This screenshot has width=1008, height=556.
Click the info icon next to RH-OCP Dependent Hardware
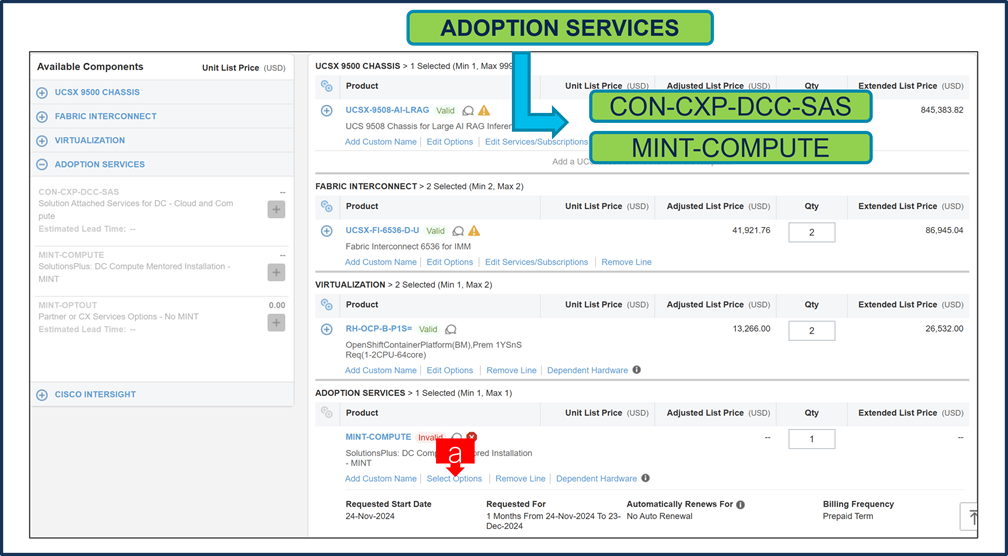click(x=636, y=370)
